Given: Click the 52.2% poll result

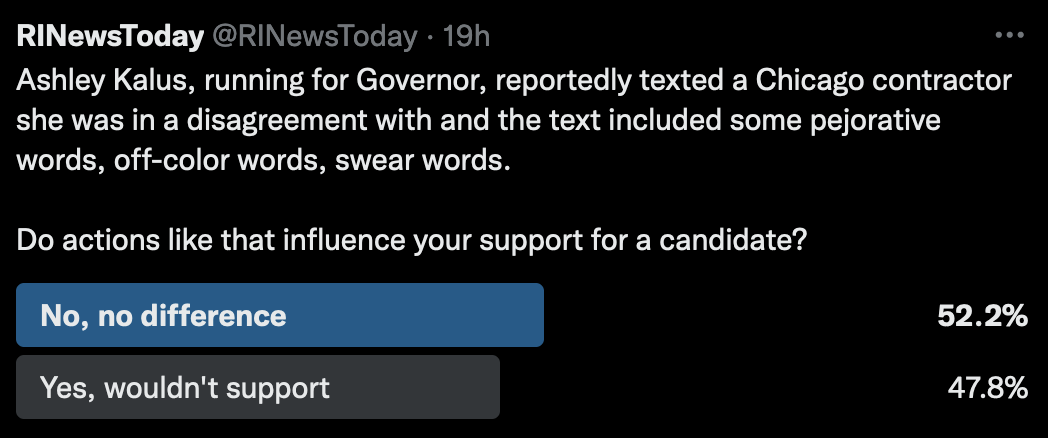Looking at the screenshot, I should [982, 316].
